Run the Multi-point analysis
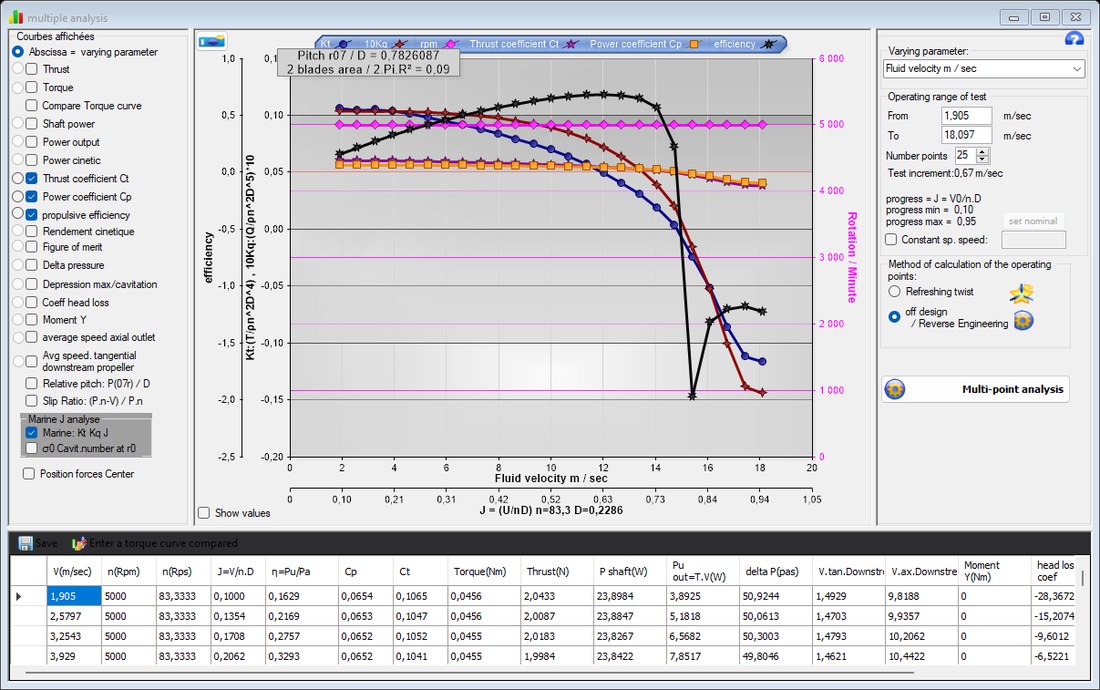This screenshot has height=690, width=1100. [x=976, y=389]
